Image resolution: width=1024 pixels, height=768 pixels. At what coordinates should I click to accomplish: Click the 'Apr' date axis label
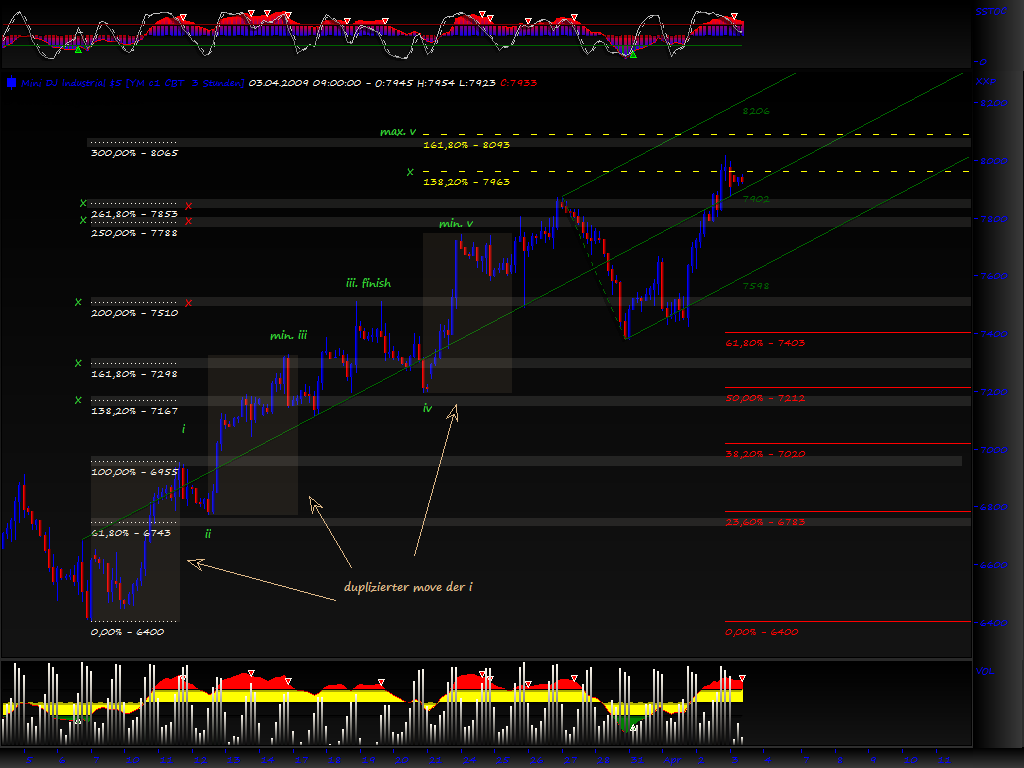(672, 760)
